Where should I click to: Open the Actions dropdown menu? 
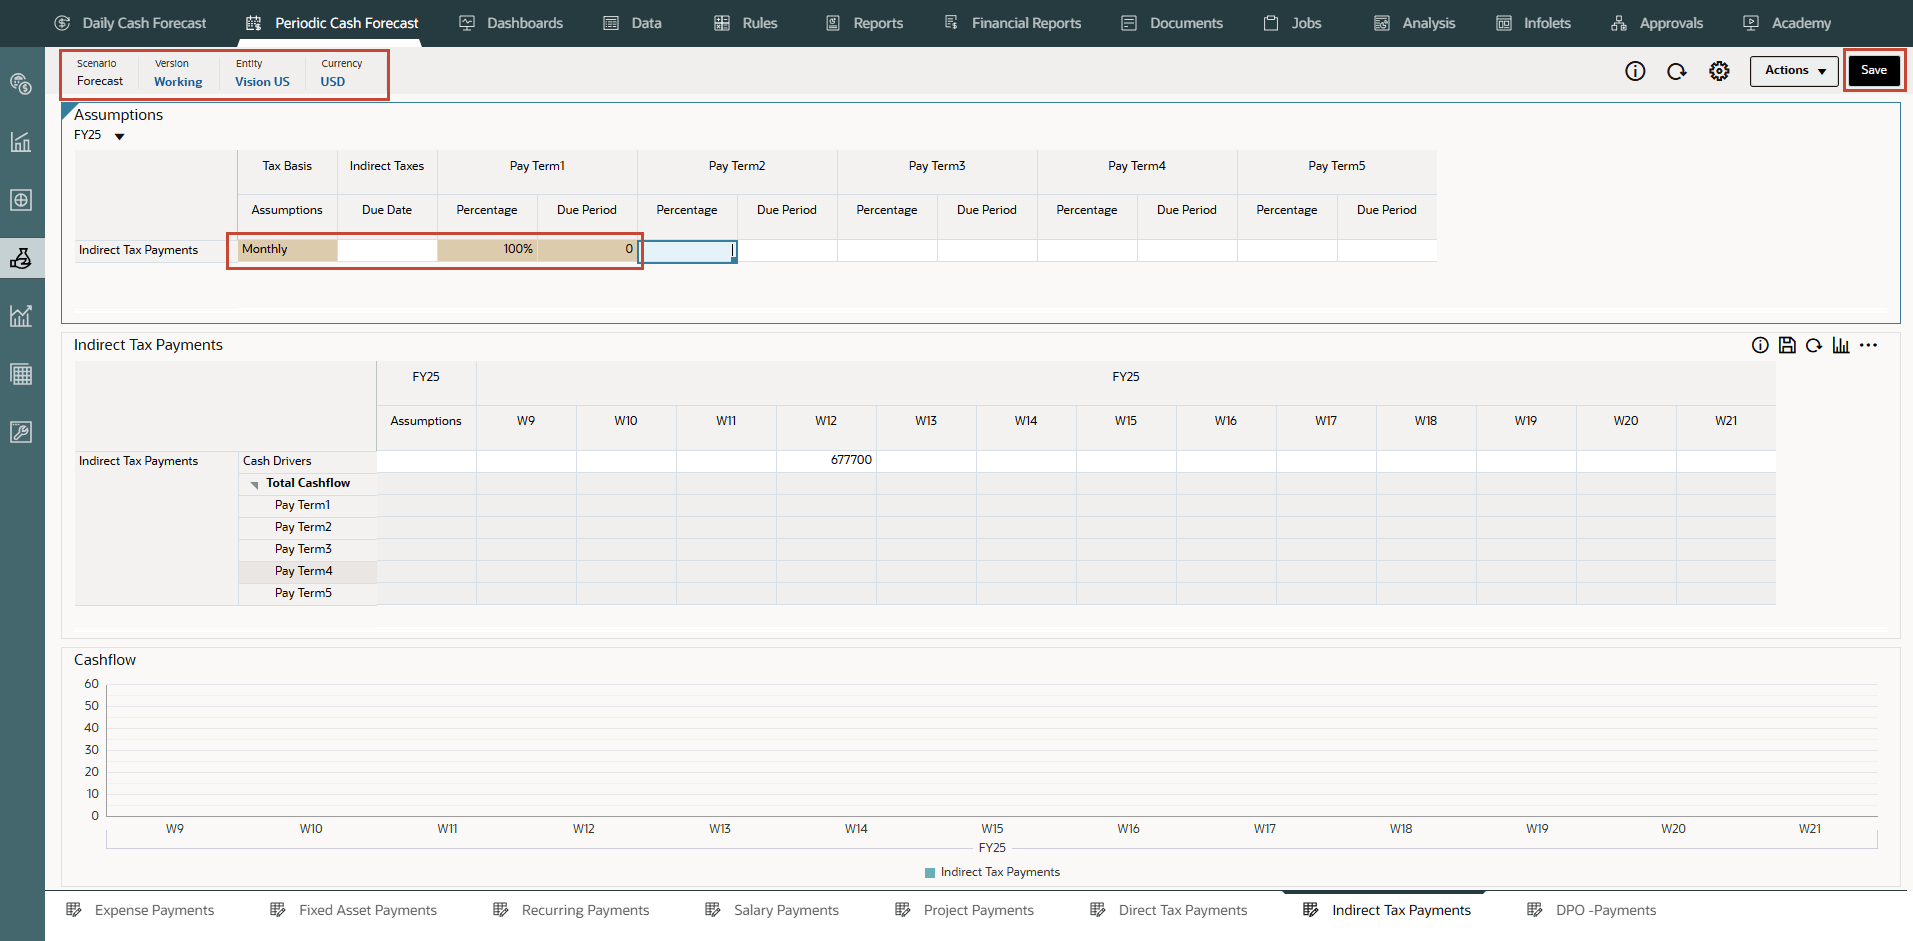[x=1794, y=71]
